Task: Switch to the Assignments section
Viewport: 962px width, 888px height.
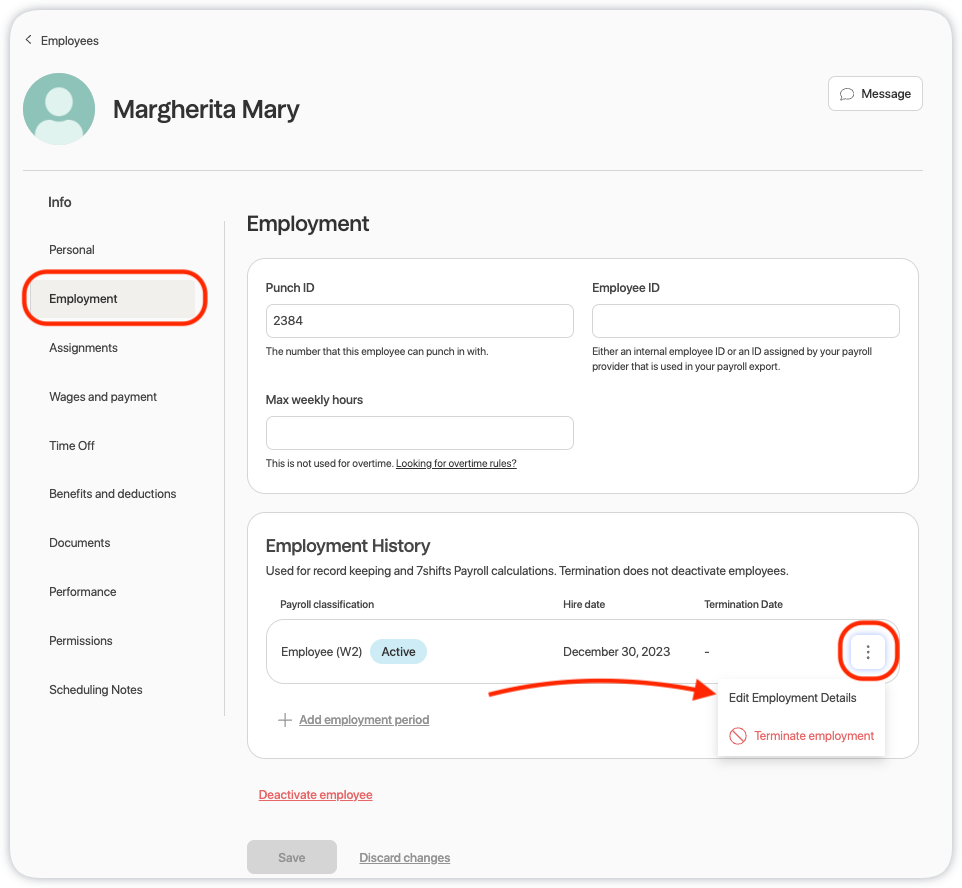Action: pyautogui.click(x=83, y=348)
